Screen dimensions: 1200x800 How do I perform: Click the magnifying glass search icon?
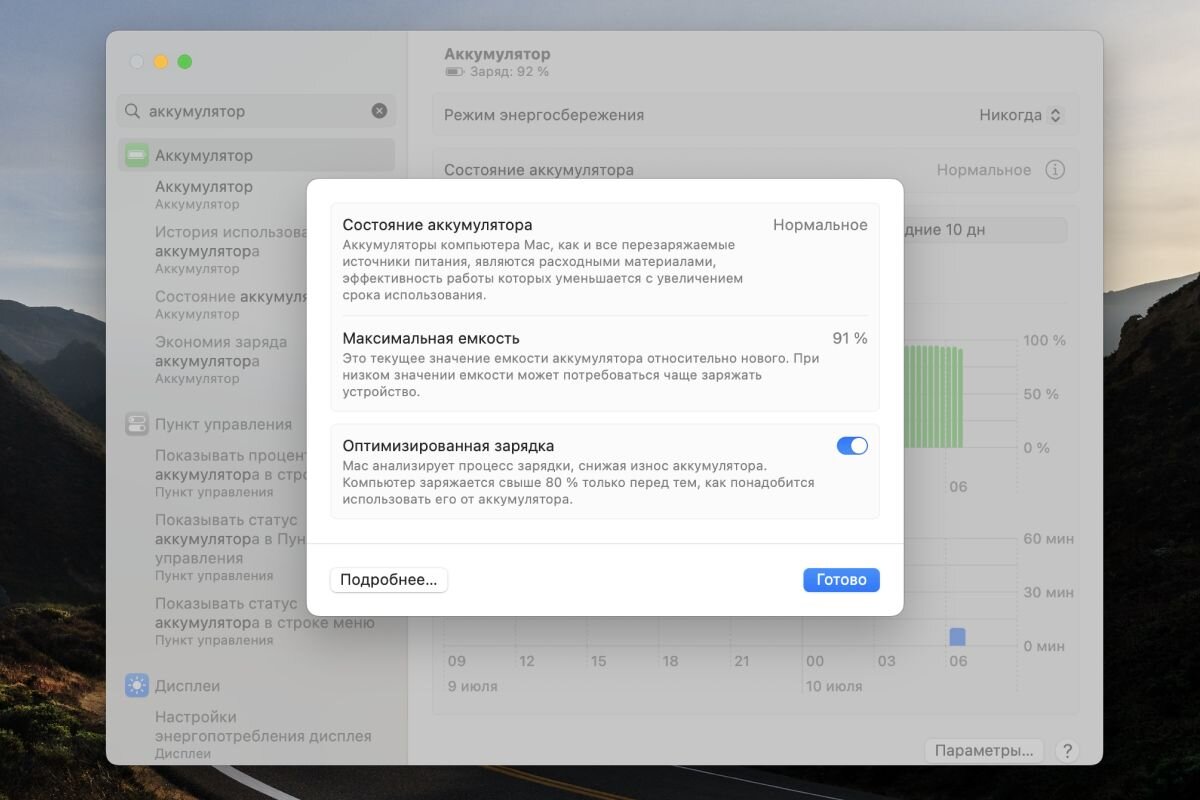(133, 111)
